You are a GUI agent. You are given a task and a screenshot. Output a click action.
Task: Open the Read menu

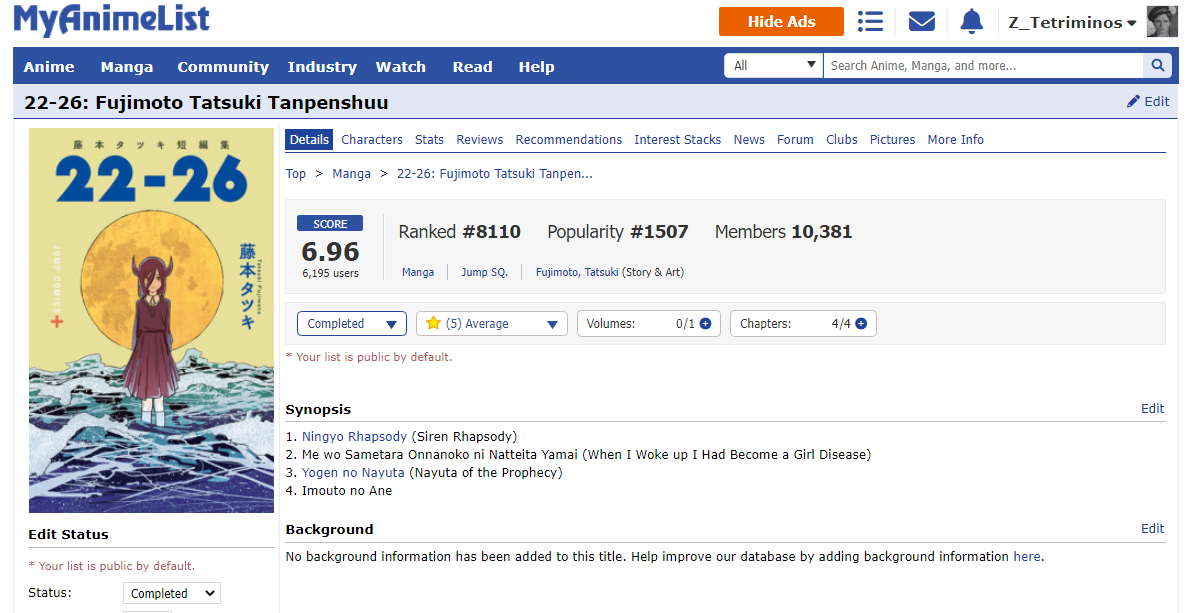click(x=473, y=67)
